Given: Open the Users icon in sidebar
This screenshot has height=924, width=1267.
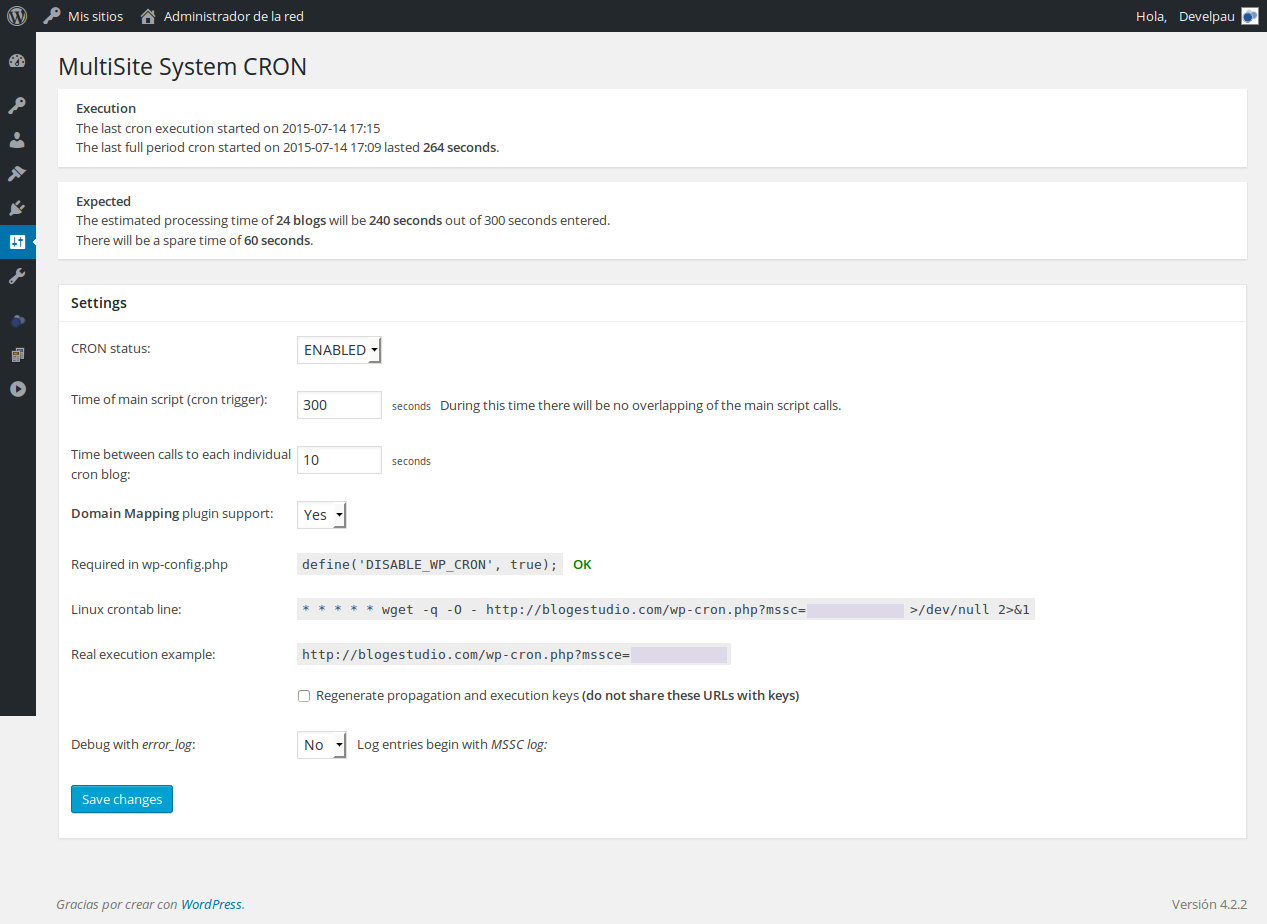Looking at the screenshot, I should 17,140.
